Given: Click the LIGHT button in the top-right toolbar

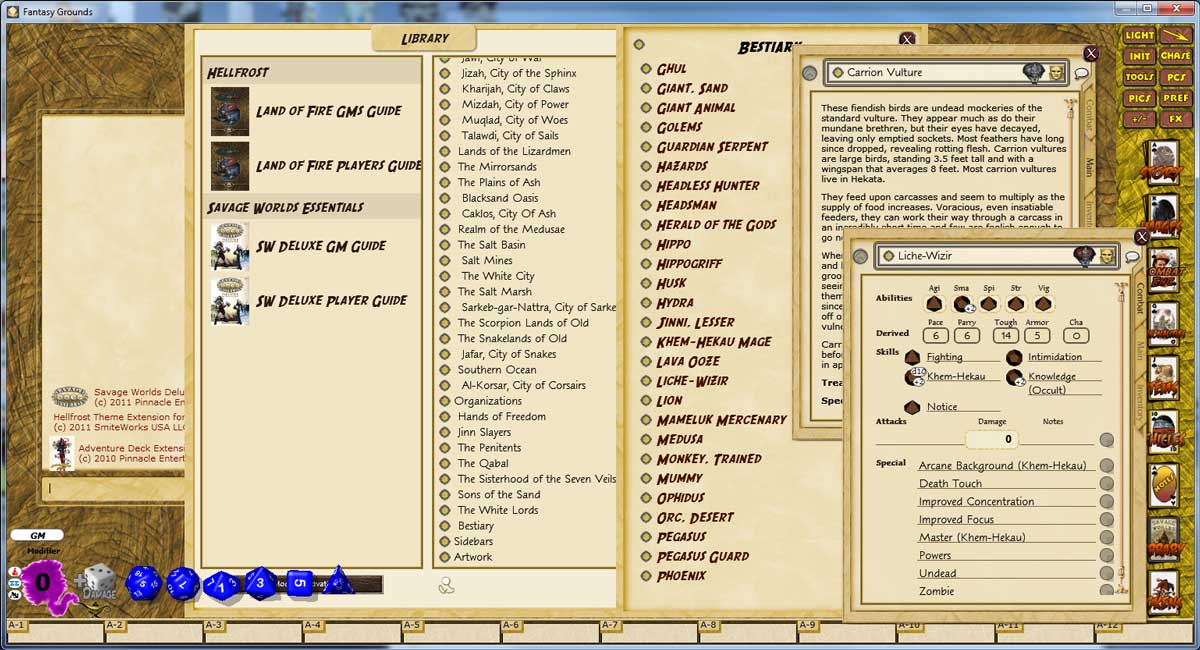Looking at the screenshot, I should 1139,35.
